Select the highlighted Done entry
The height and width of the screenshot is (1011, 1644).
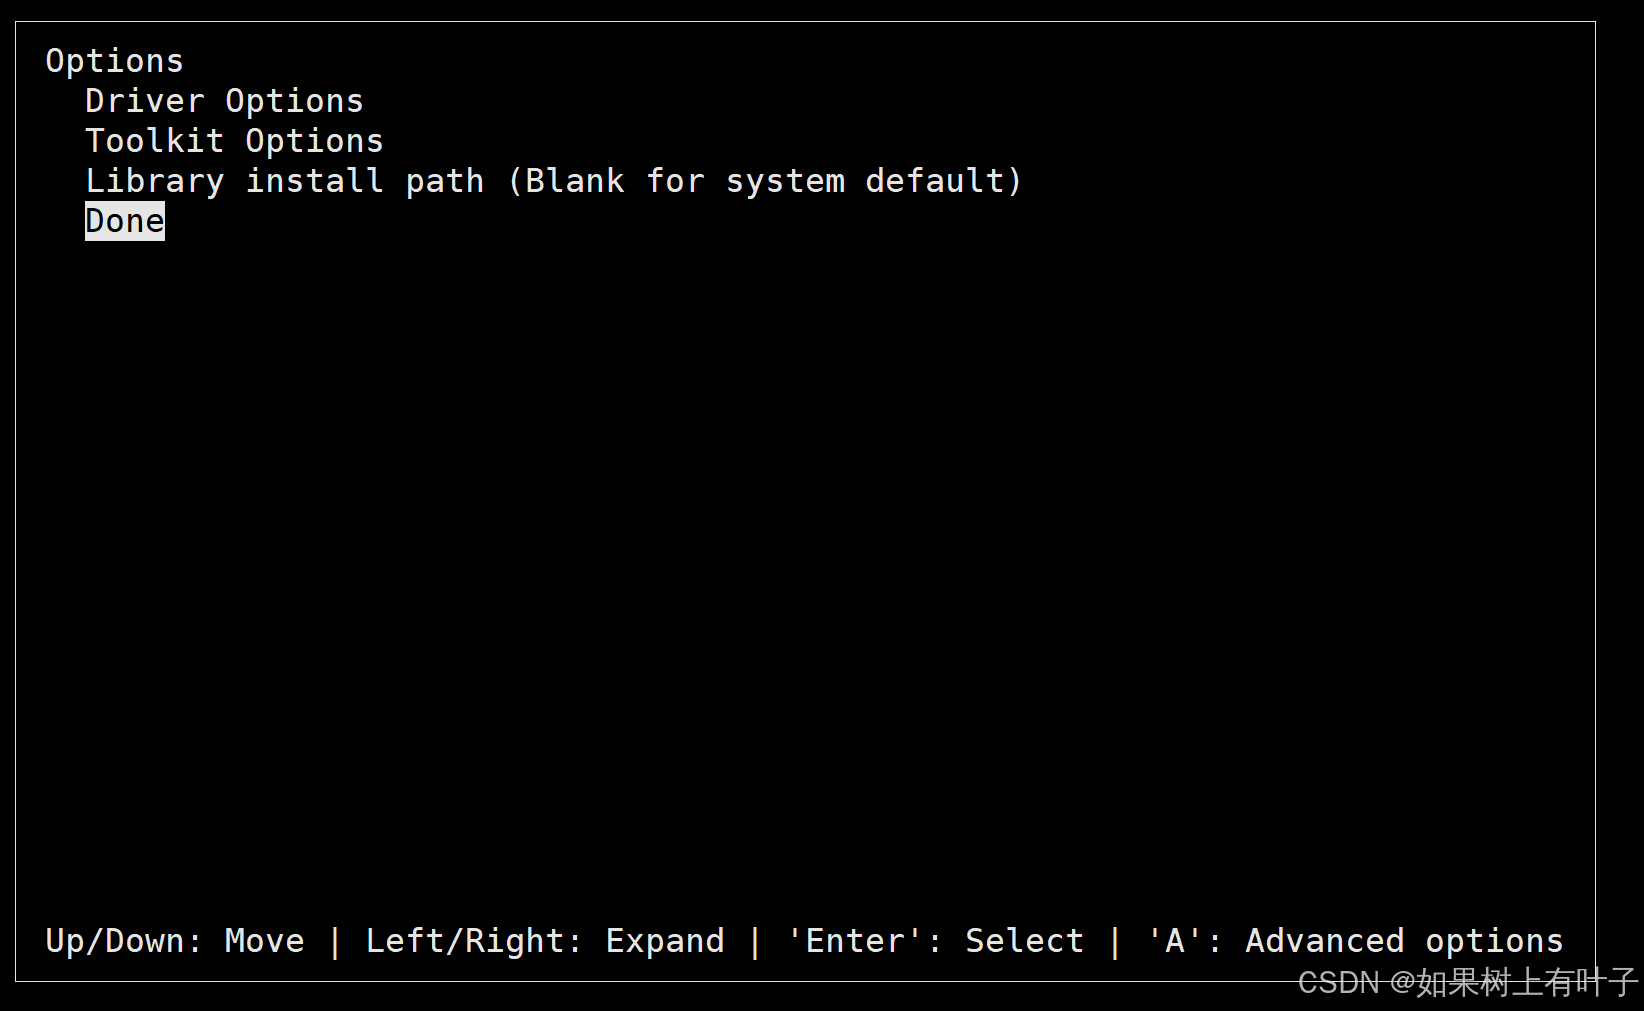pos(125,221)
